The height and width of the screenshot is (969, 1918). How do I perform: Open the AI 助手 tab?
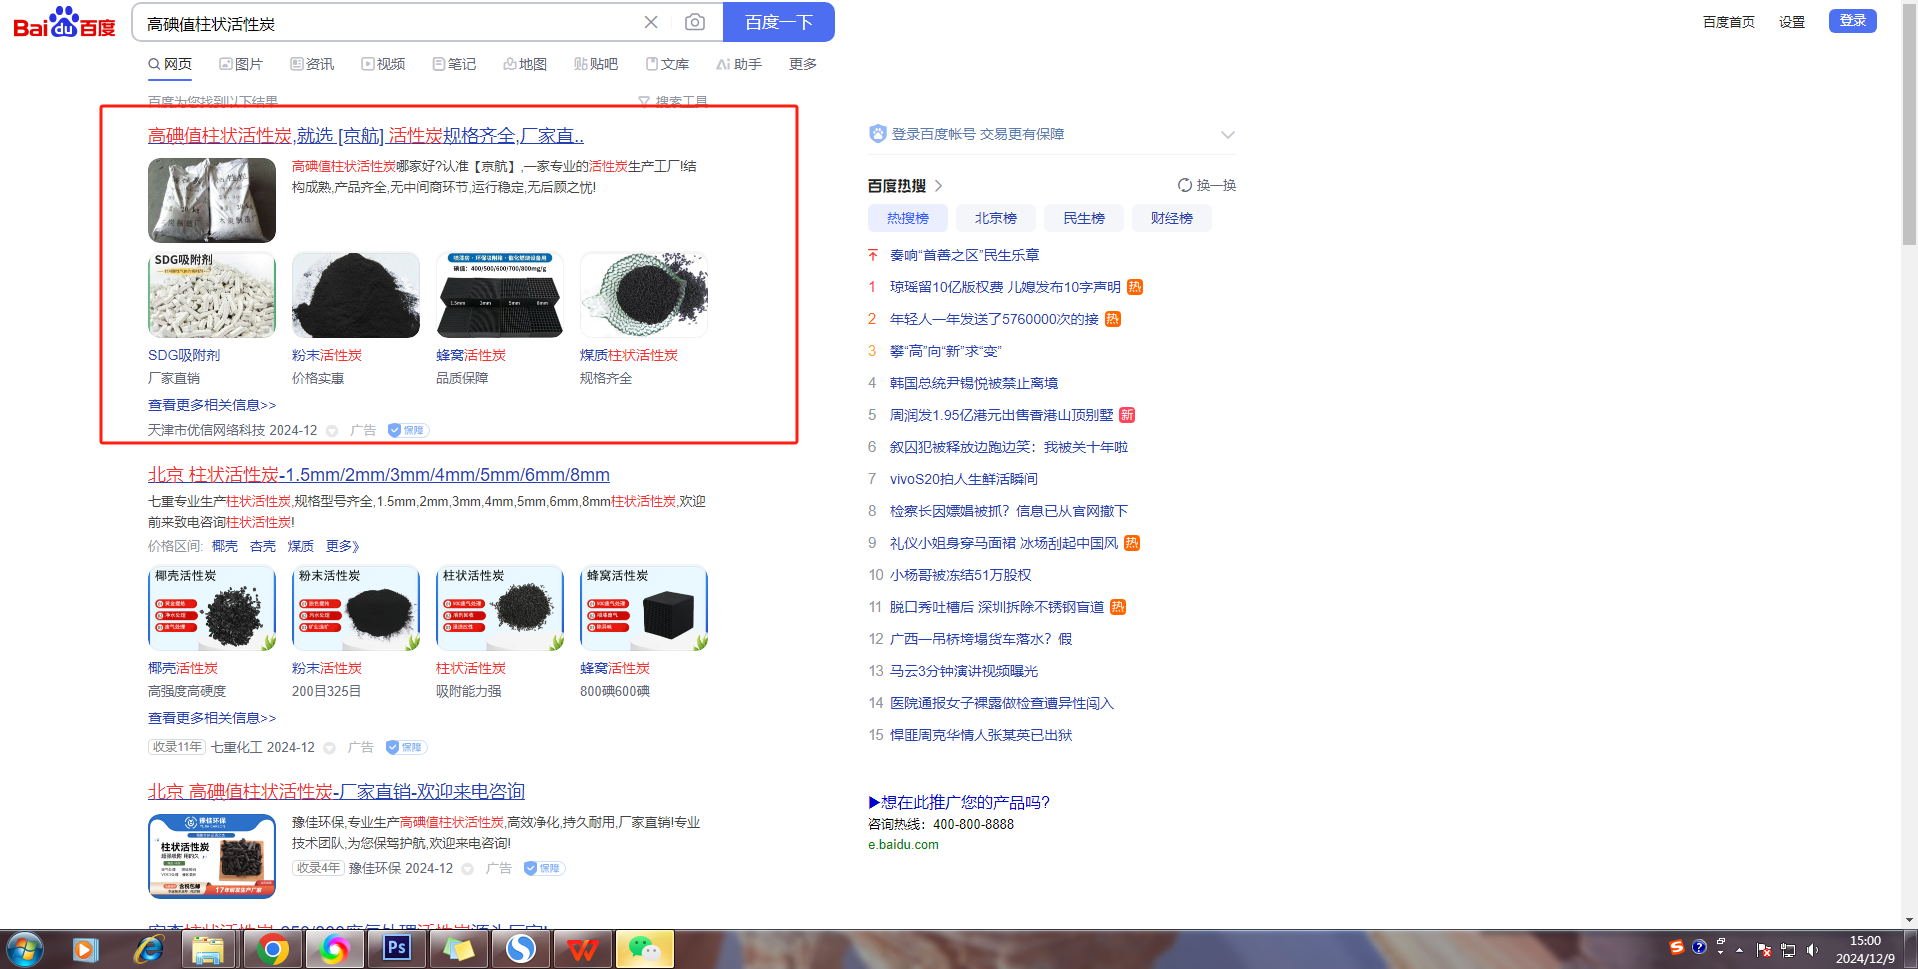point(739,64)
